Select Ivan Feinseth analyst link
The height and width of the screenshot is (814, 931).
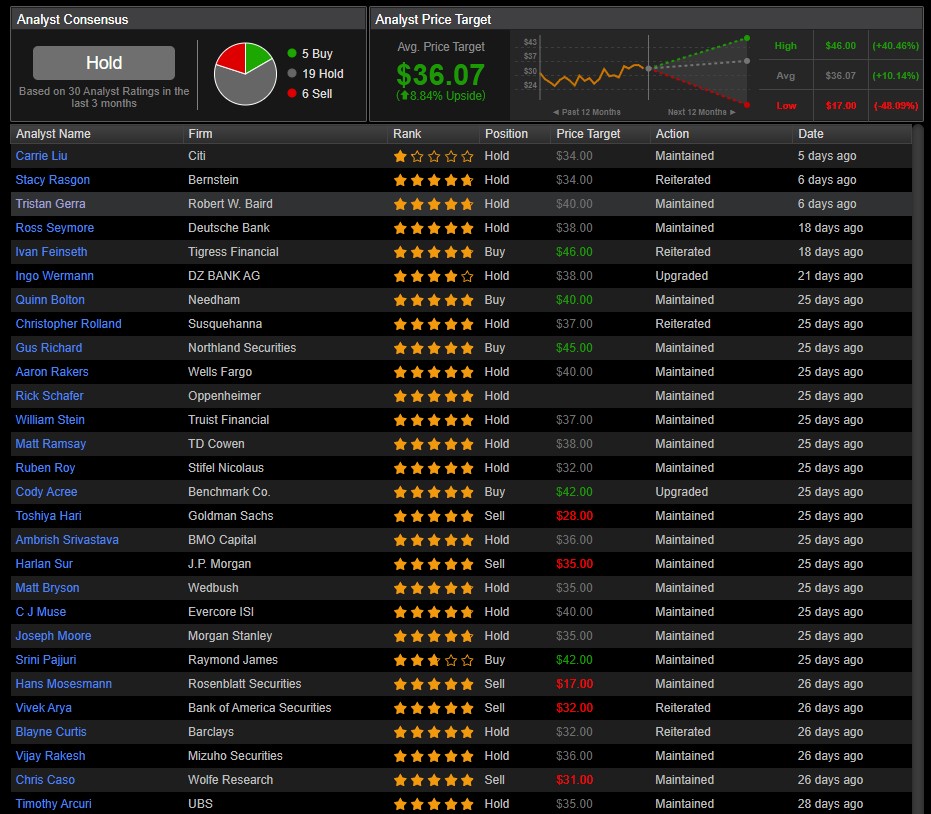[x=51, y=252]
